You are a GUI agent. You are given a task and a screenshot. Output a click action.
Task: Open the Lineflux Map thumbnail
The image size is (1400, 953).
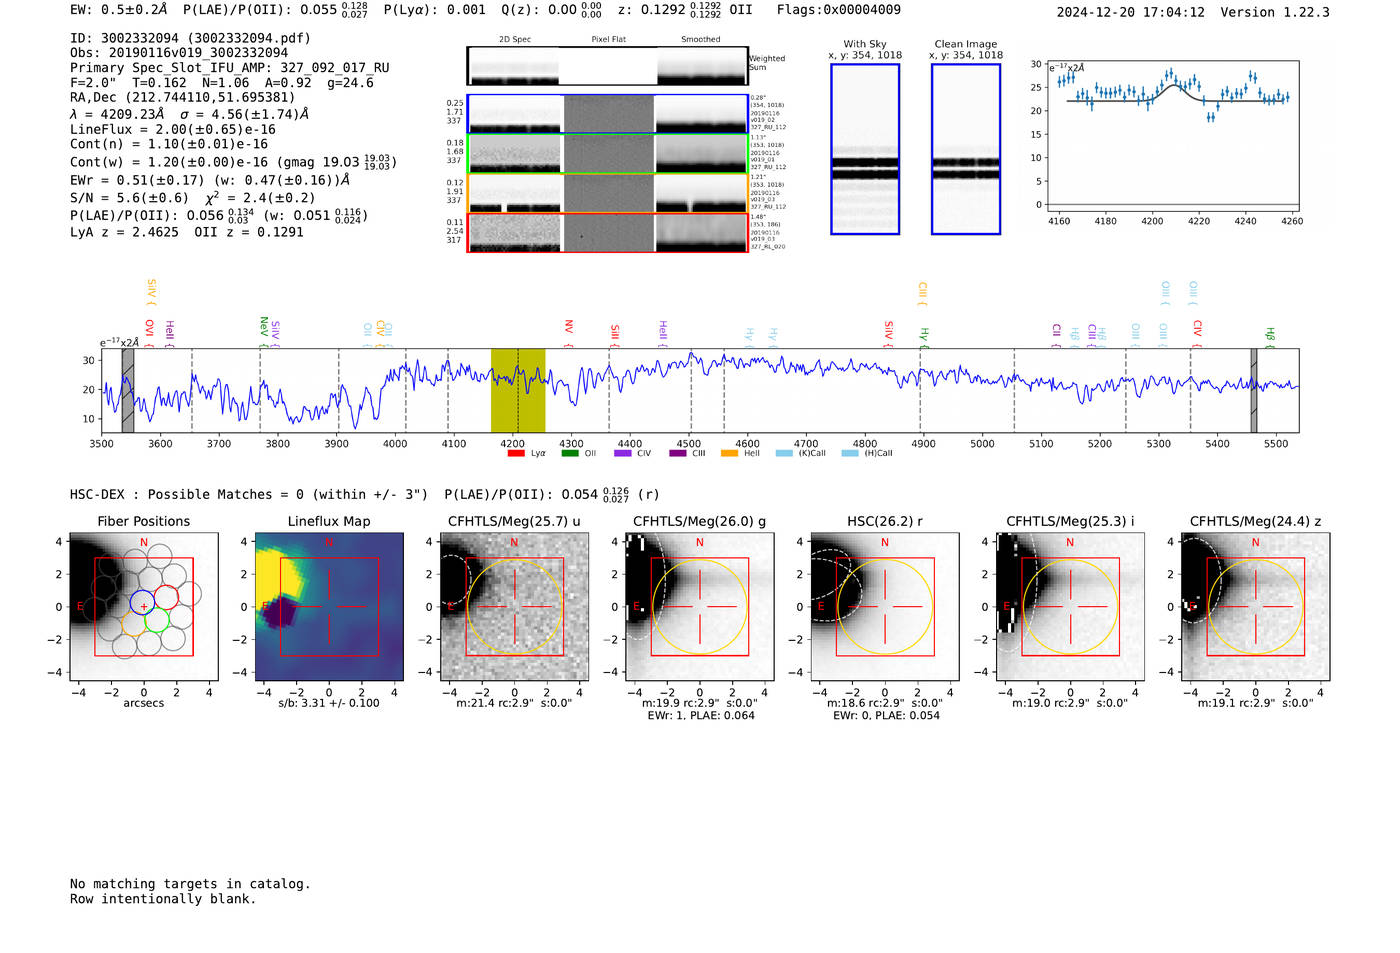329,607
